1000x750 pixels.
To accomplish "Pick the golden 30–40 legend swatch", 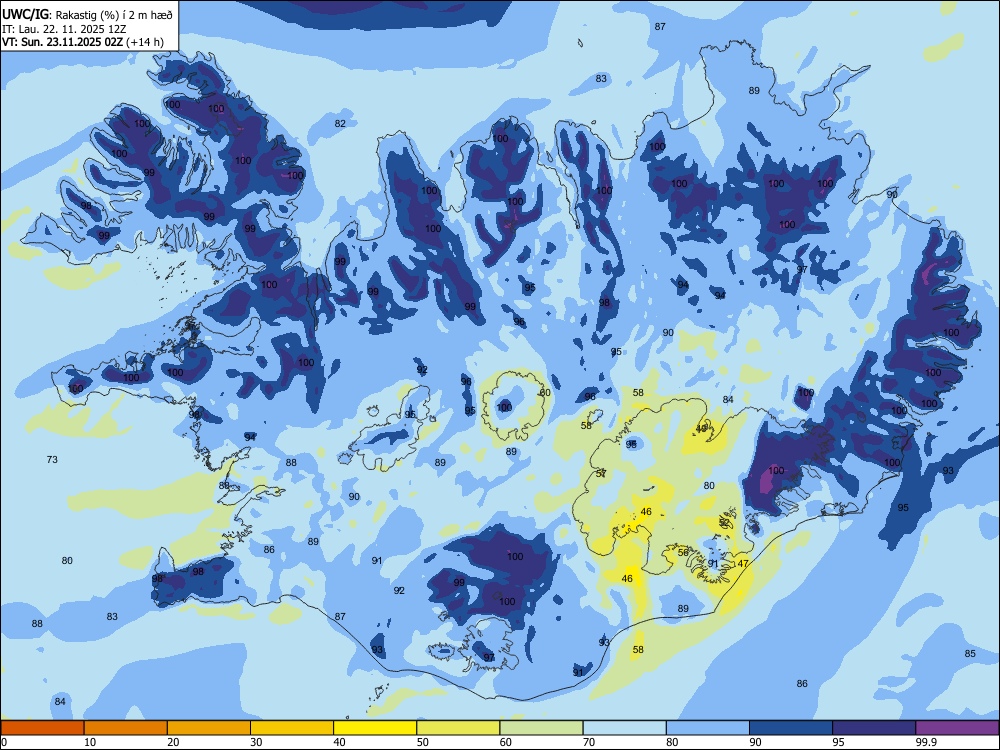I will (x=292, y=728).
